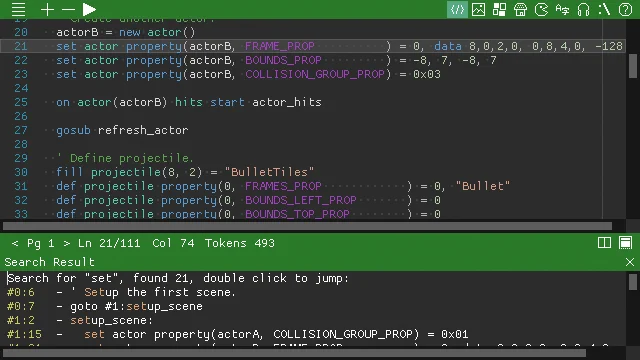Click FRAME_PROP on line 21
Viewport: 640px width, 360px height.
(x=280, y=46)
